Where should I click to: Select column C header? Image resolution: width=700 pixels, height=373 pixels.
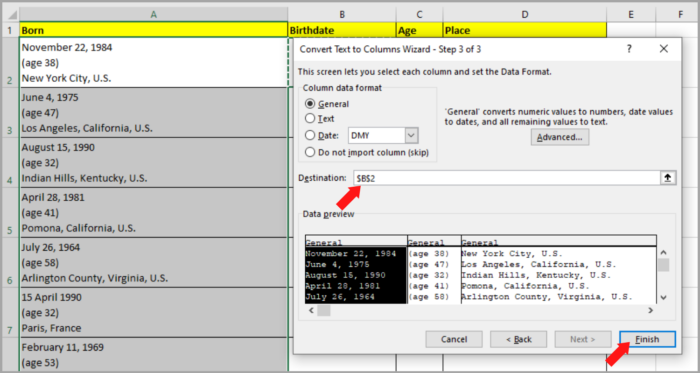pyautogui.click(x=419, y=14)
